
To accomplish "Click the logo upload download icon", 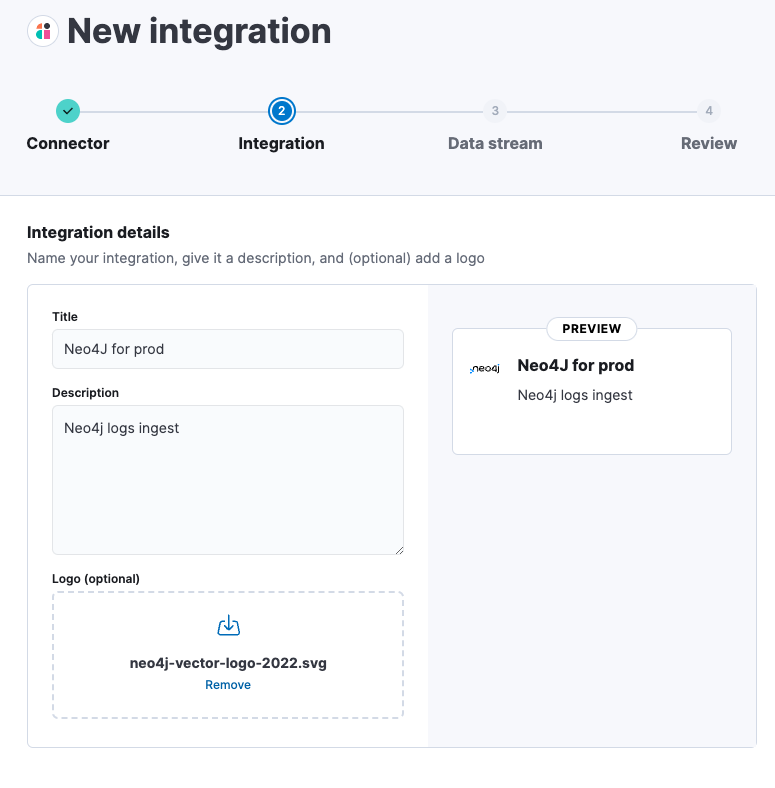I will tap(228, 626).
